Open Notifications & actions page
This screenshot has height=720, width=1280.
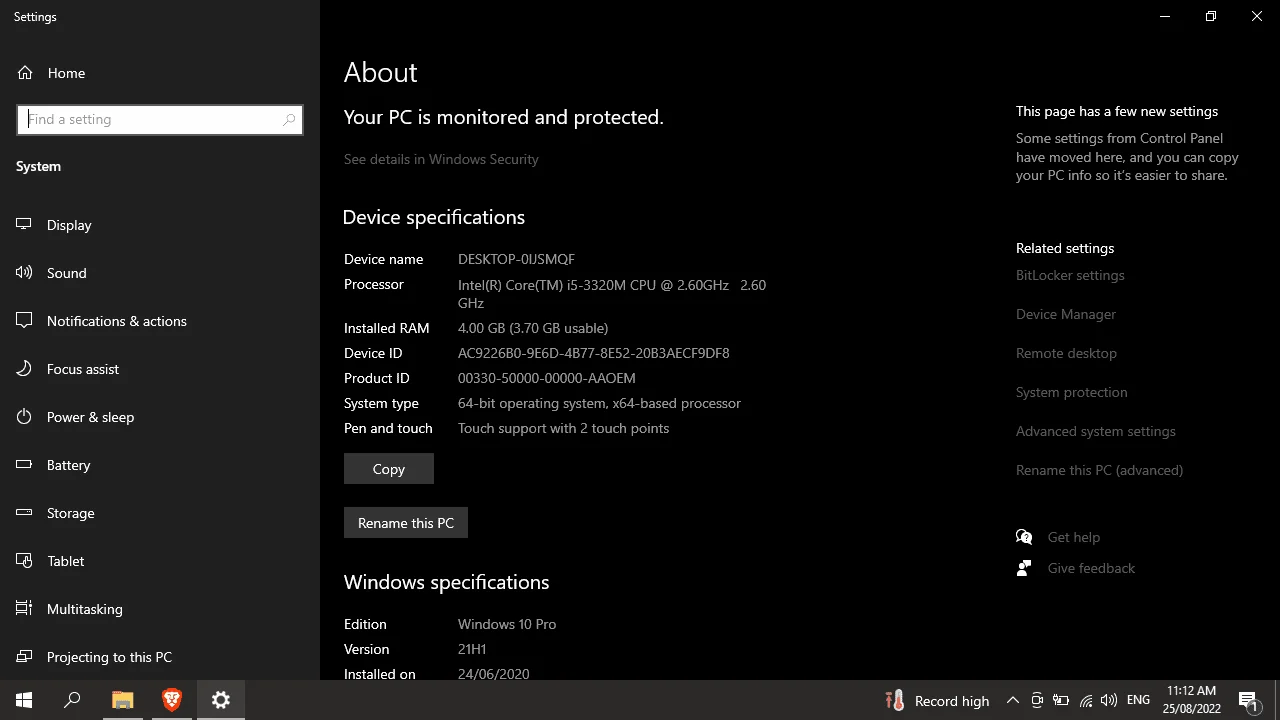(x=160, y=321)
